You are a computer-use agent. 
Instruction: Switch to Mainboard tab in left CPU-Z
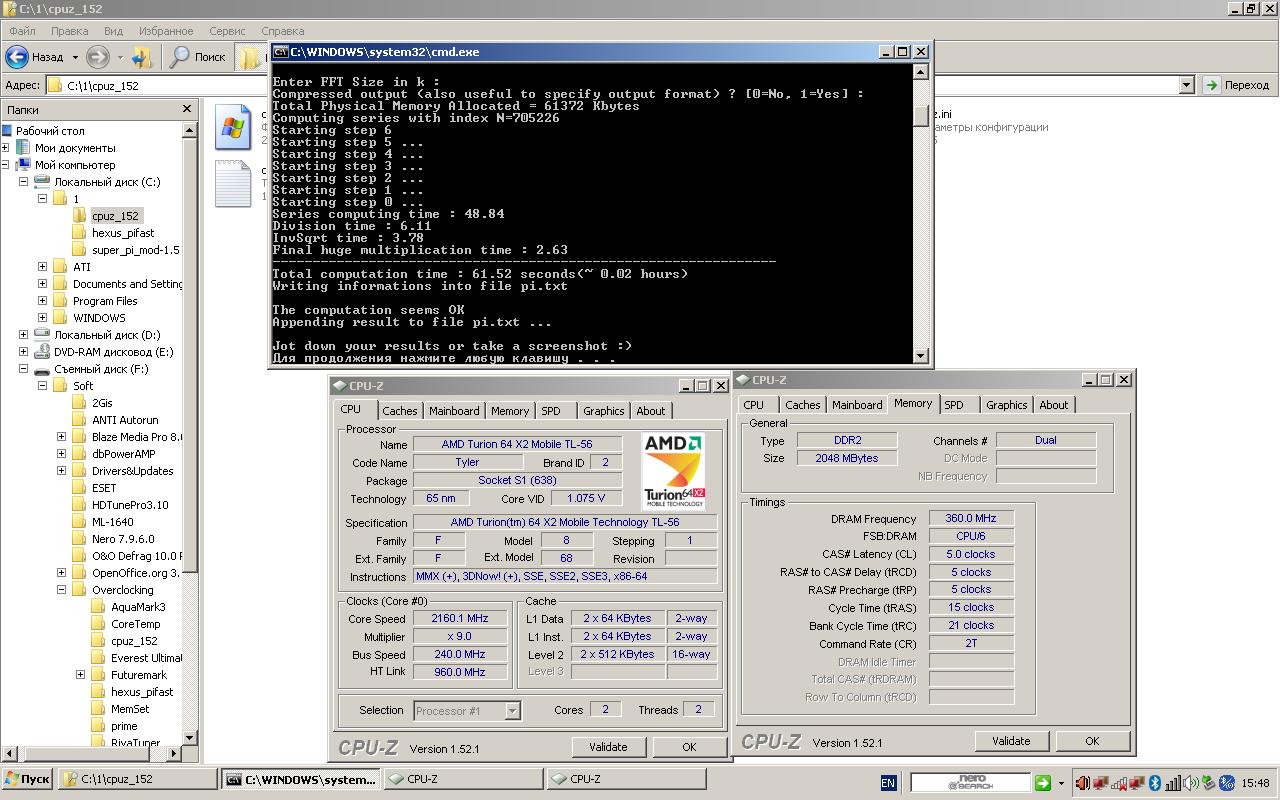coord(454,411)
